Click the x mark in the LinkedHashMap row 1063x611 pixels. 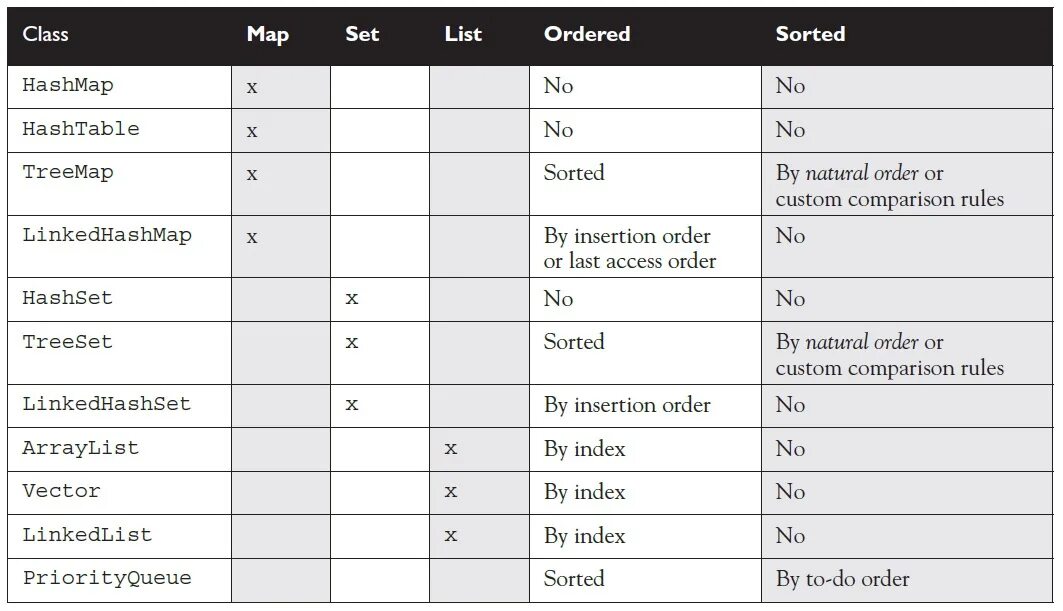coord(252,237)
